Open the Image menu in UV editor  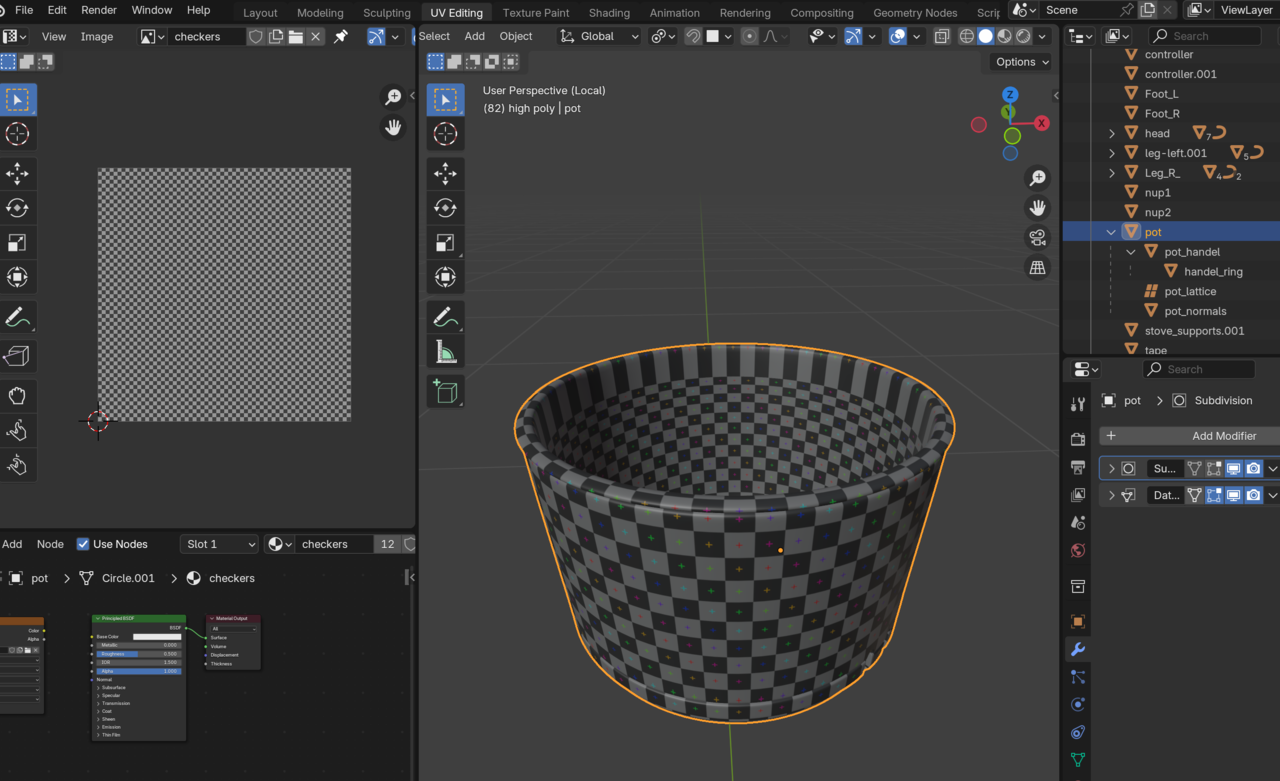[x=97, y=36]
